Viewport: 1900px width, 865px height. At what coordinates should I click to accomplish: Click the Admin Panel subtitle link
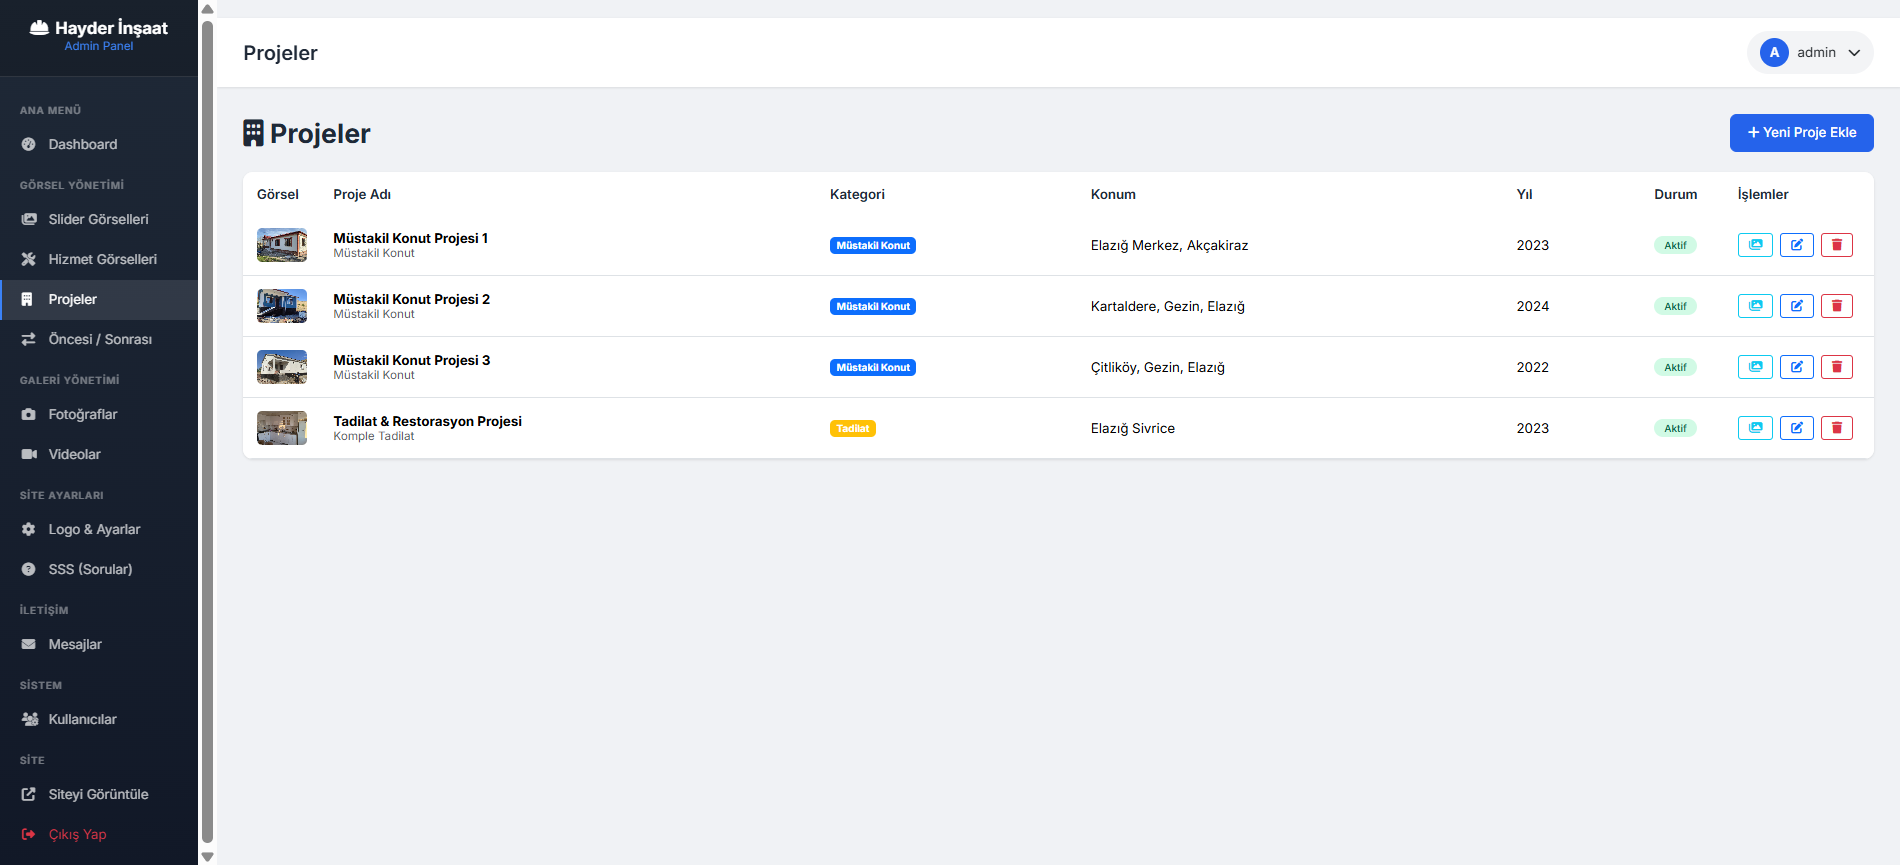pyautogui.click(x=99, y=46)
